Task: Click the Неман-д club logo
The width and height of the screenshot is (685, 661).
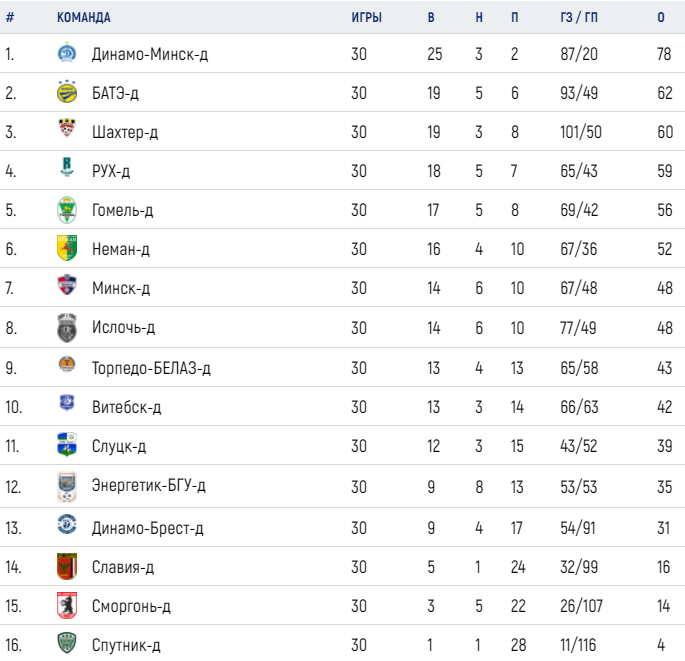Action: (66, 249)
